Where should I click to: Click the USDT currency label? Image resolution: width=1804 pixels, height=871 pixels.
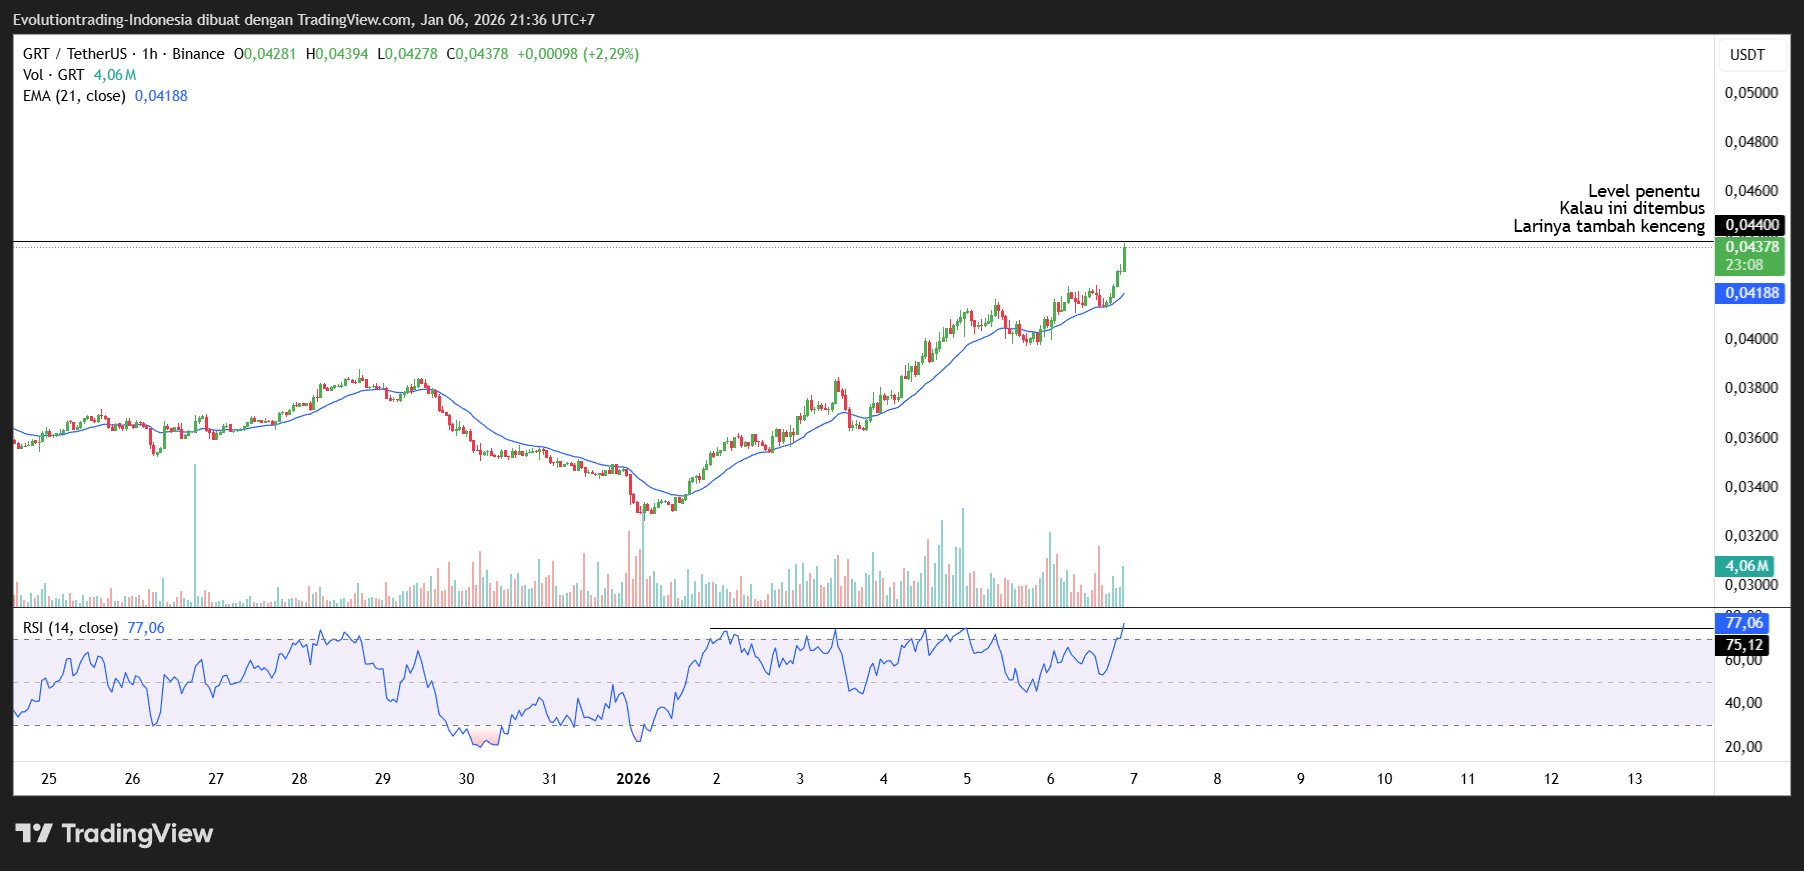(x=1747, y=55)
